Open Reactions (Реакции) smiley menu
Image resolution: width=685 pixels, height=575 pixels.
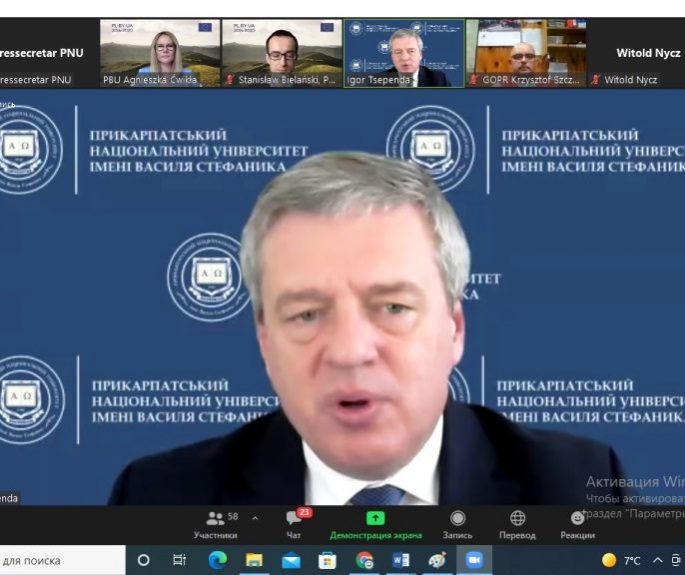pos(577,524)
